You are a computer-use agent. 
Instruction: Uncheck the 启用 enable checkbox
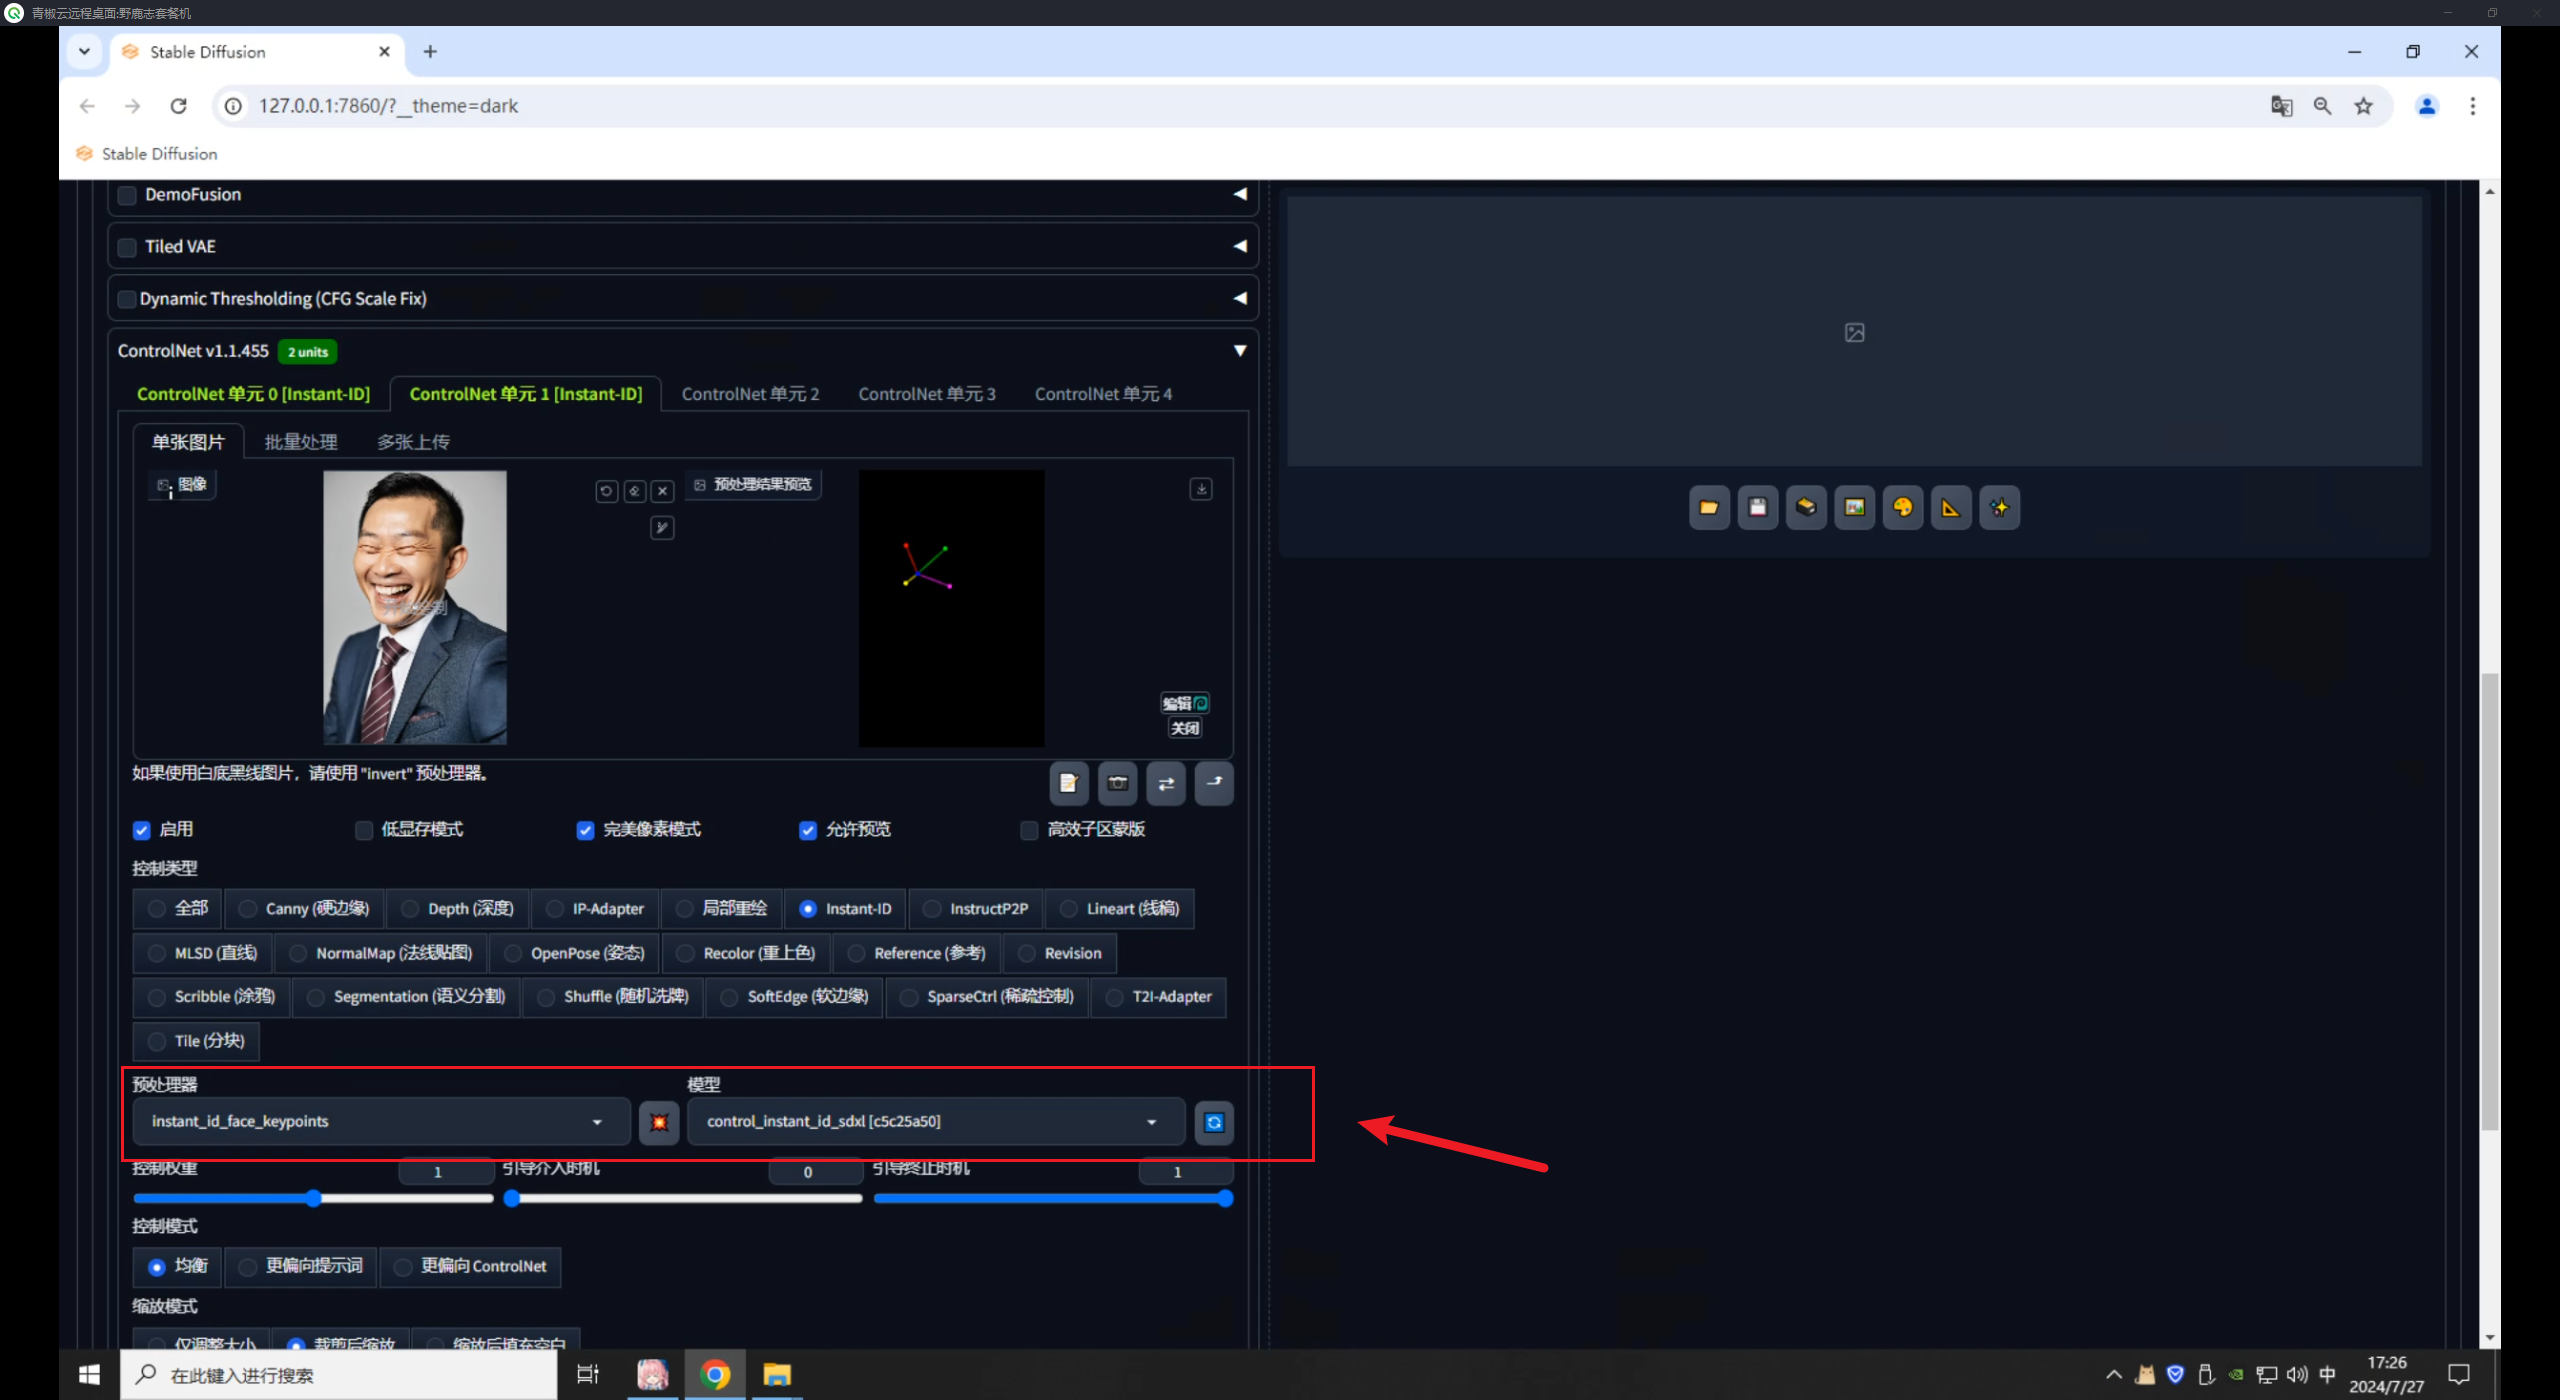pos(142,830)
